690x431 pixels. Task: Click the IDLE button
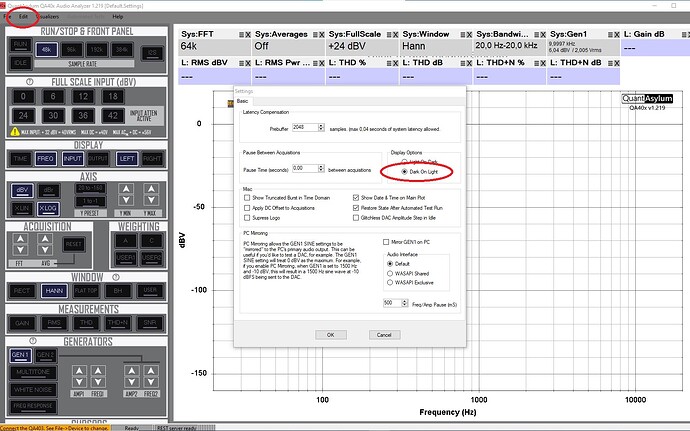pyautogui.click(x=20, y=63)
